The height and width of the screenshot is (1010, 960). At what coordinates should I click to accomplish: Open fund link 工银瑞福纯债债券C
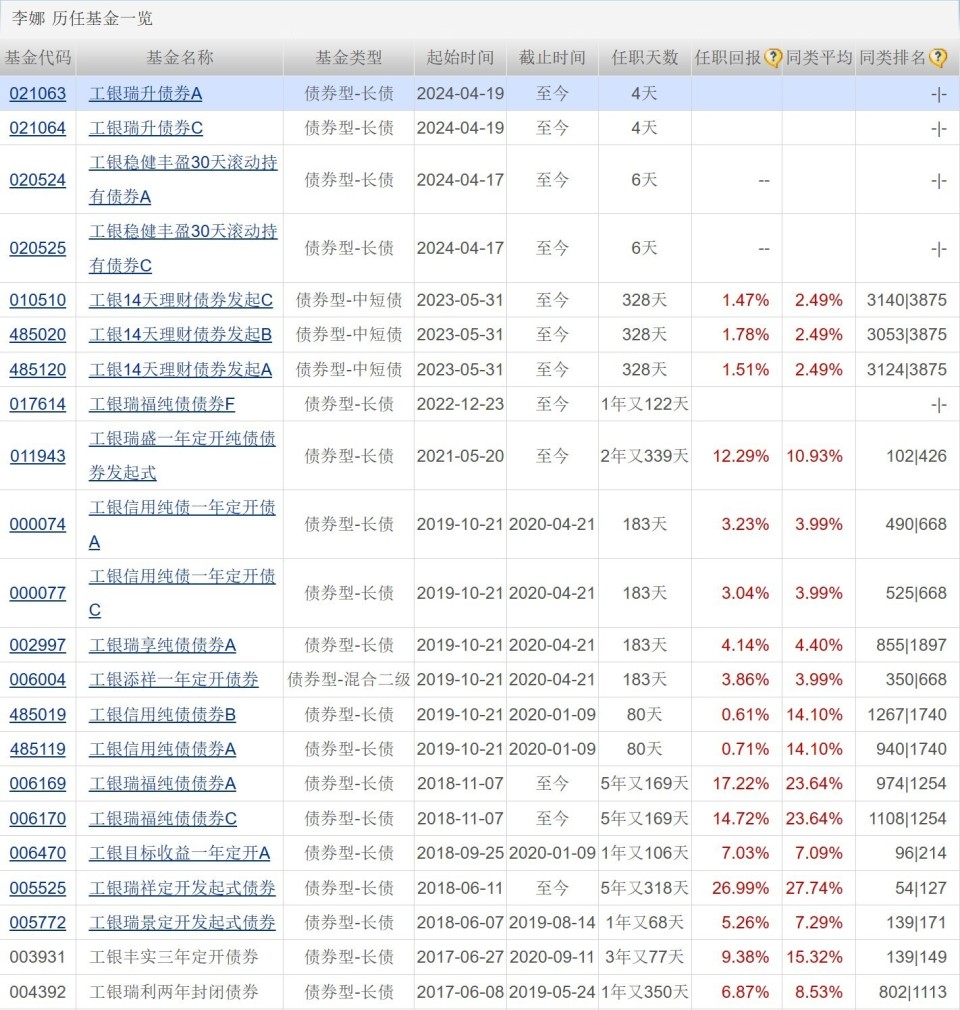tap(163, 819)
